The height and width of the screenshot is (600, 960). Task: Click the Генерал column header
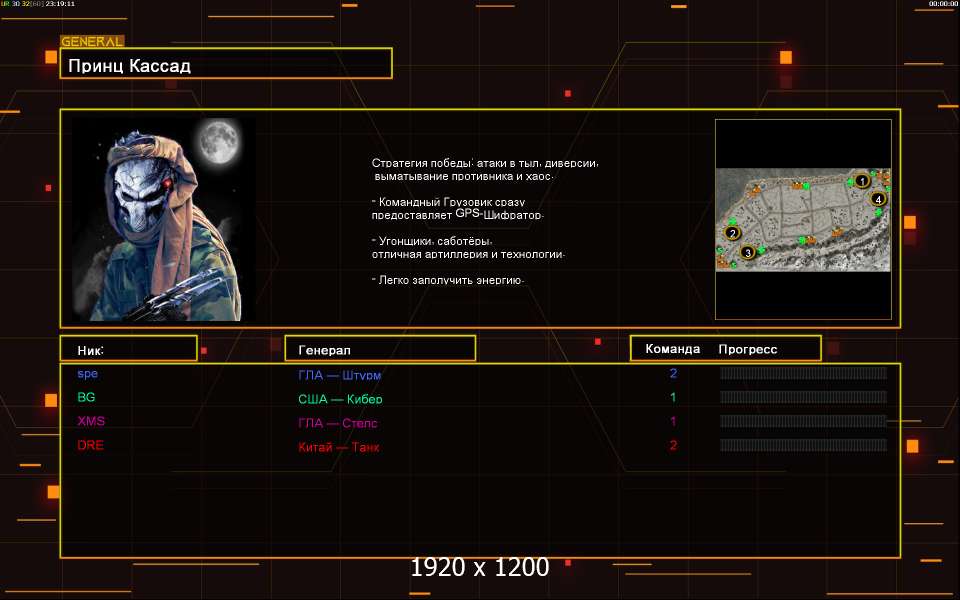click(x=380, y=348)
